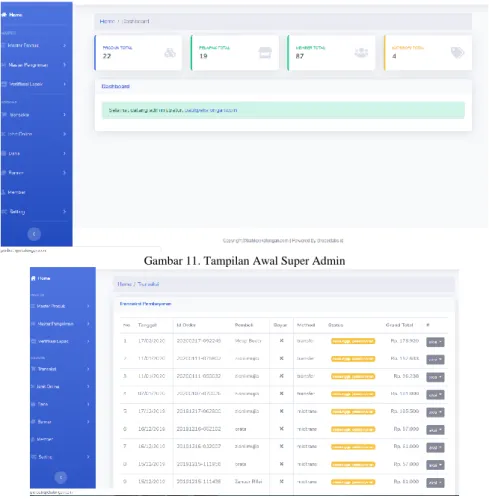
Task: Click the blue website link in the green welcome banner
Action: [211, 110]
